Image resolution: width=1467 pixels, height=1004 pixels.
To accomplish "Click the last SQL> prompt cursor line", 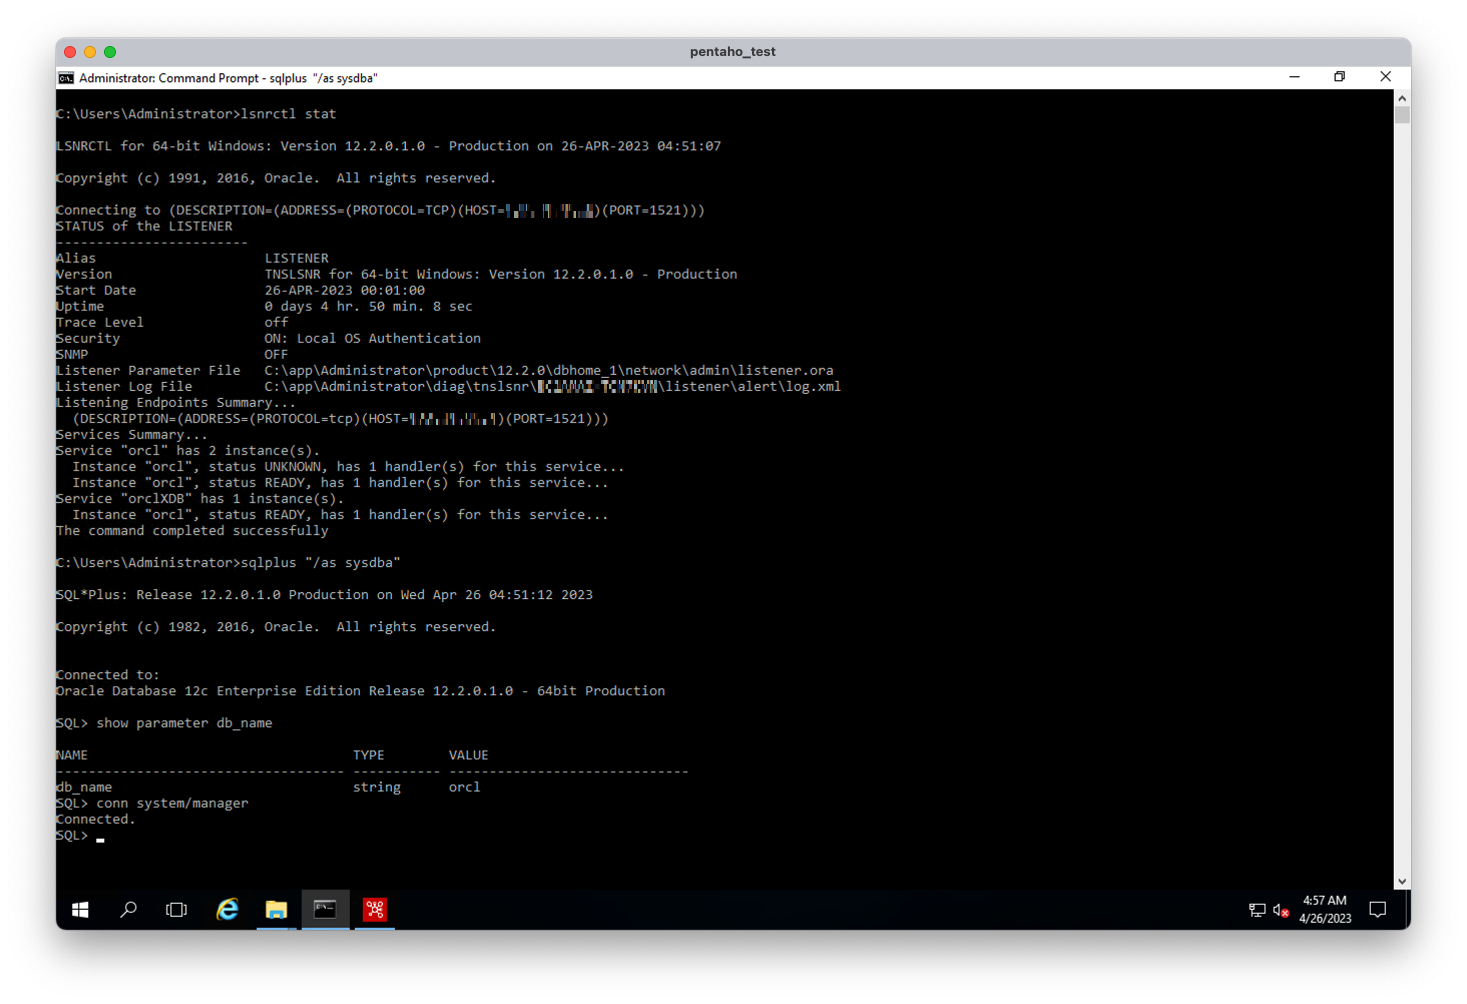I will [x=81, y=836].
